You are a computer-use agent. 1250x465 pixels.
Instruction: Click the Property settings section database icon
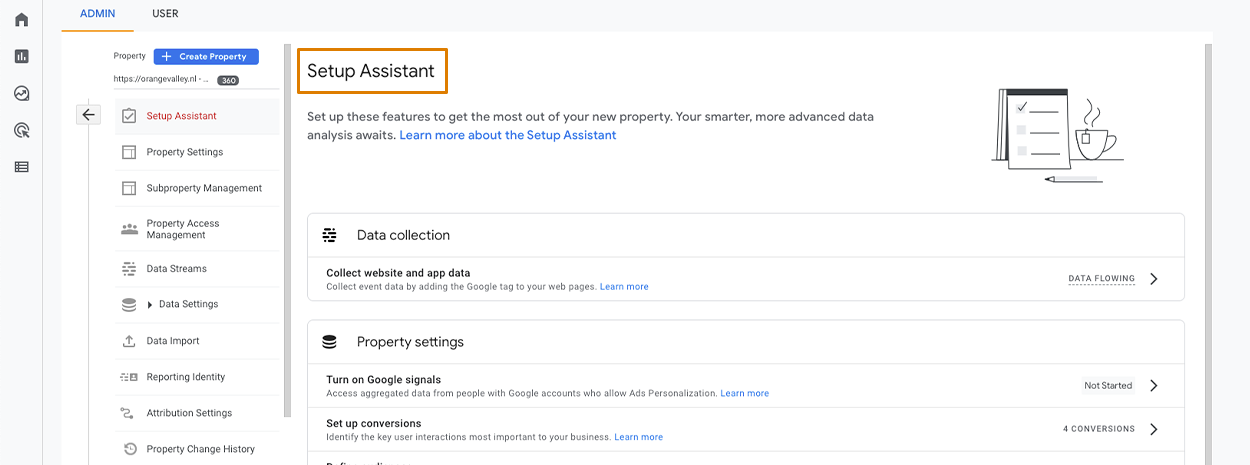click(x=329, y=342)
